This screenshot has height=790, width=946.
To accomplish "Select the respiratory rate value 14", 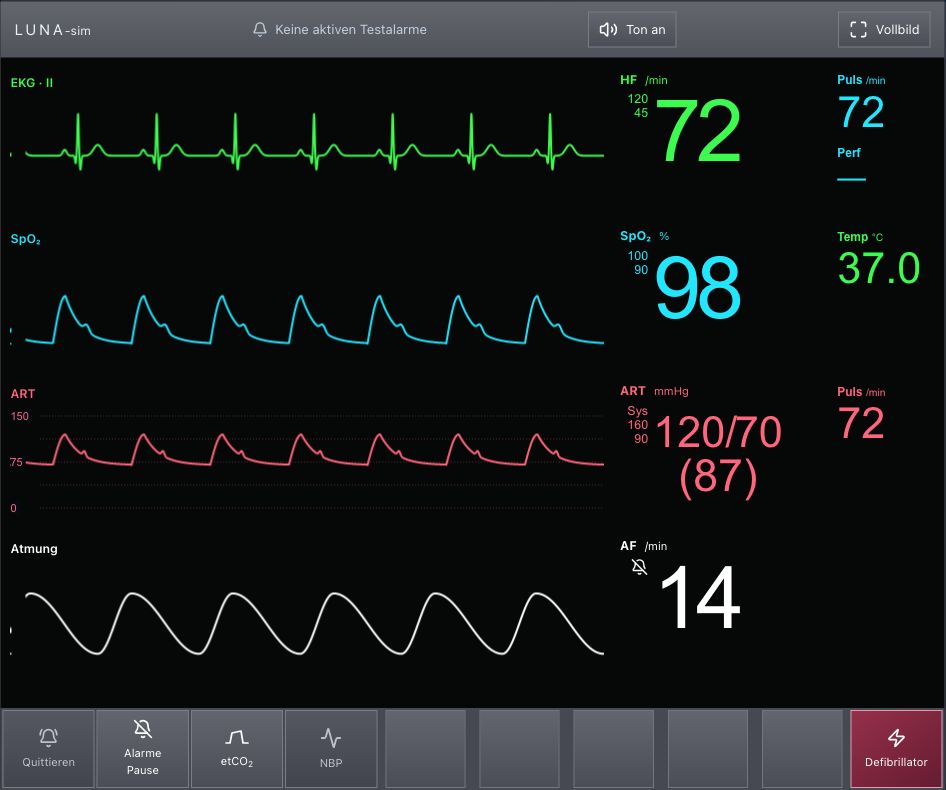I will pos(700,597).
